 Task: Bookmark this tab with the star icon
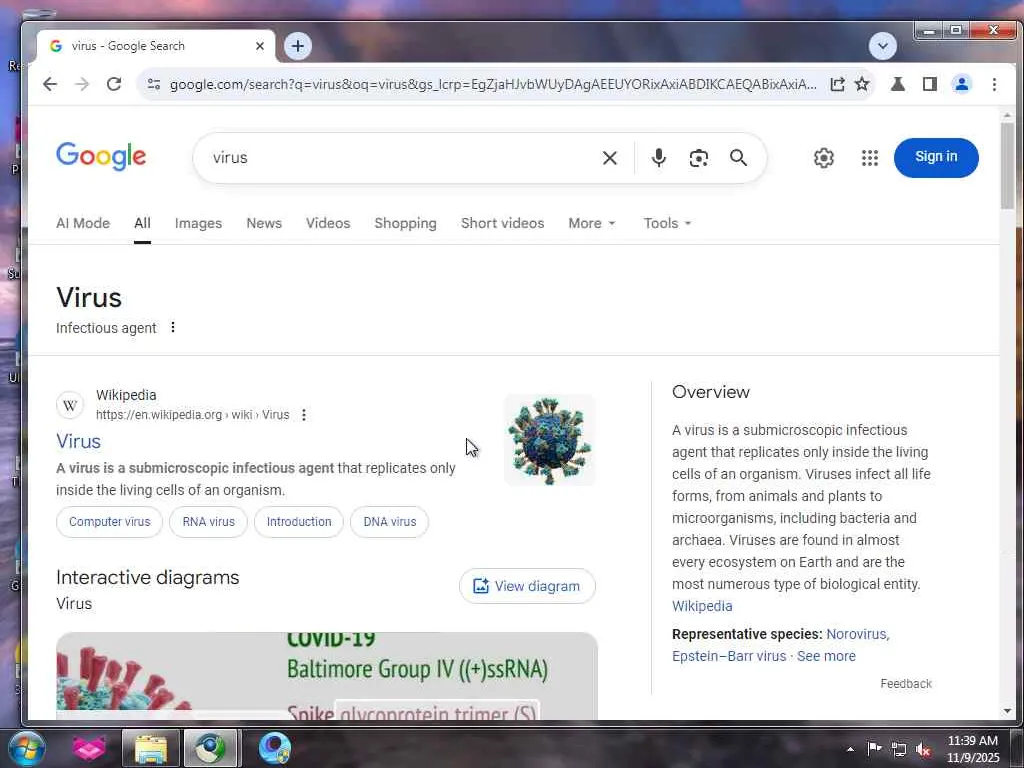tap(862, 84)
